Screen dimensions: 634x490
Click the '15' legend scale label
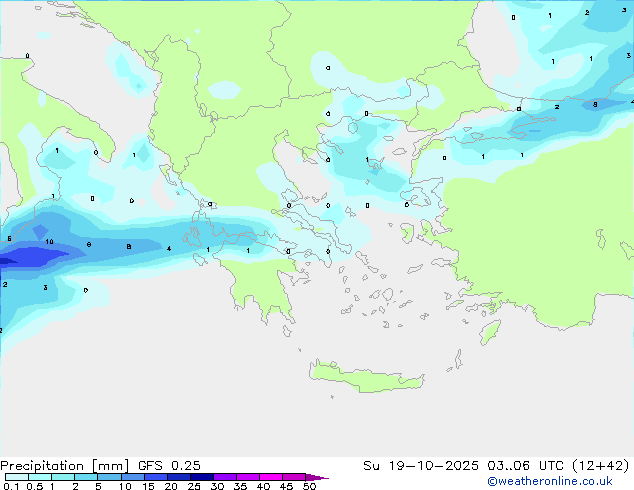click(148, 486)
